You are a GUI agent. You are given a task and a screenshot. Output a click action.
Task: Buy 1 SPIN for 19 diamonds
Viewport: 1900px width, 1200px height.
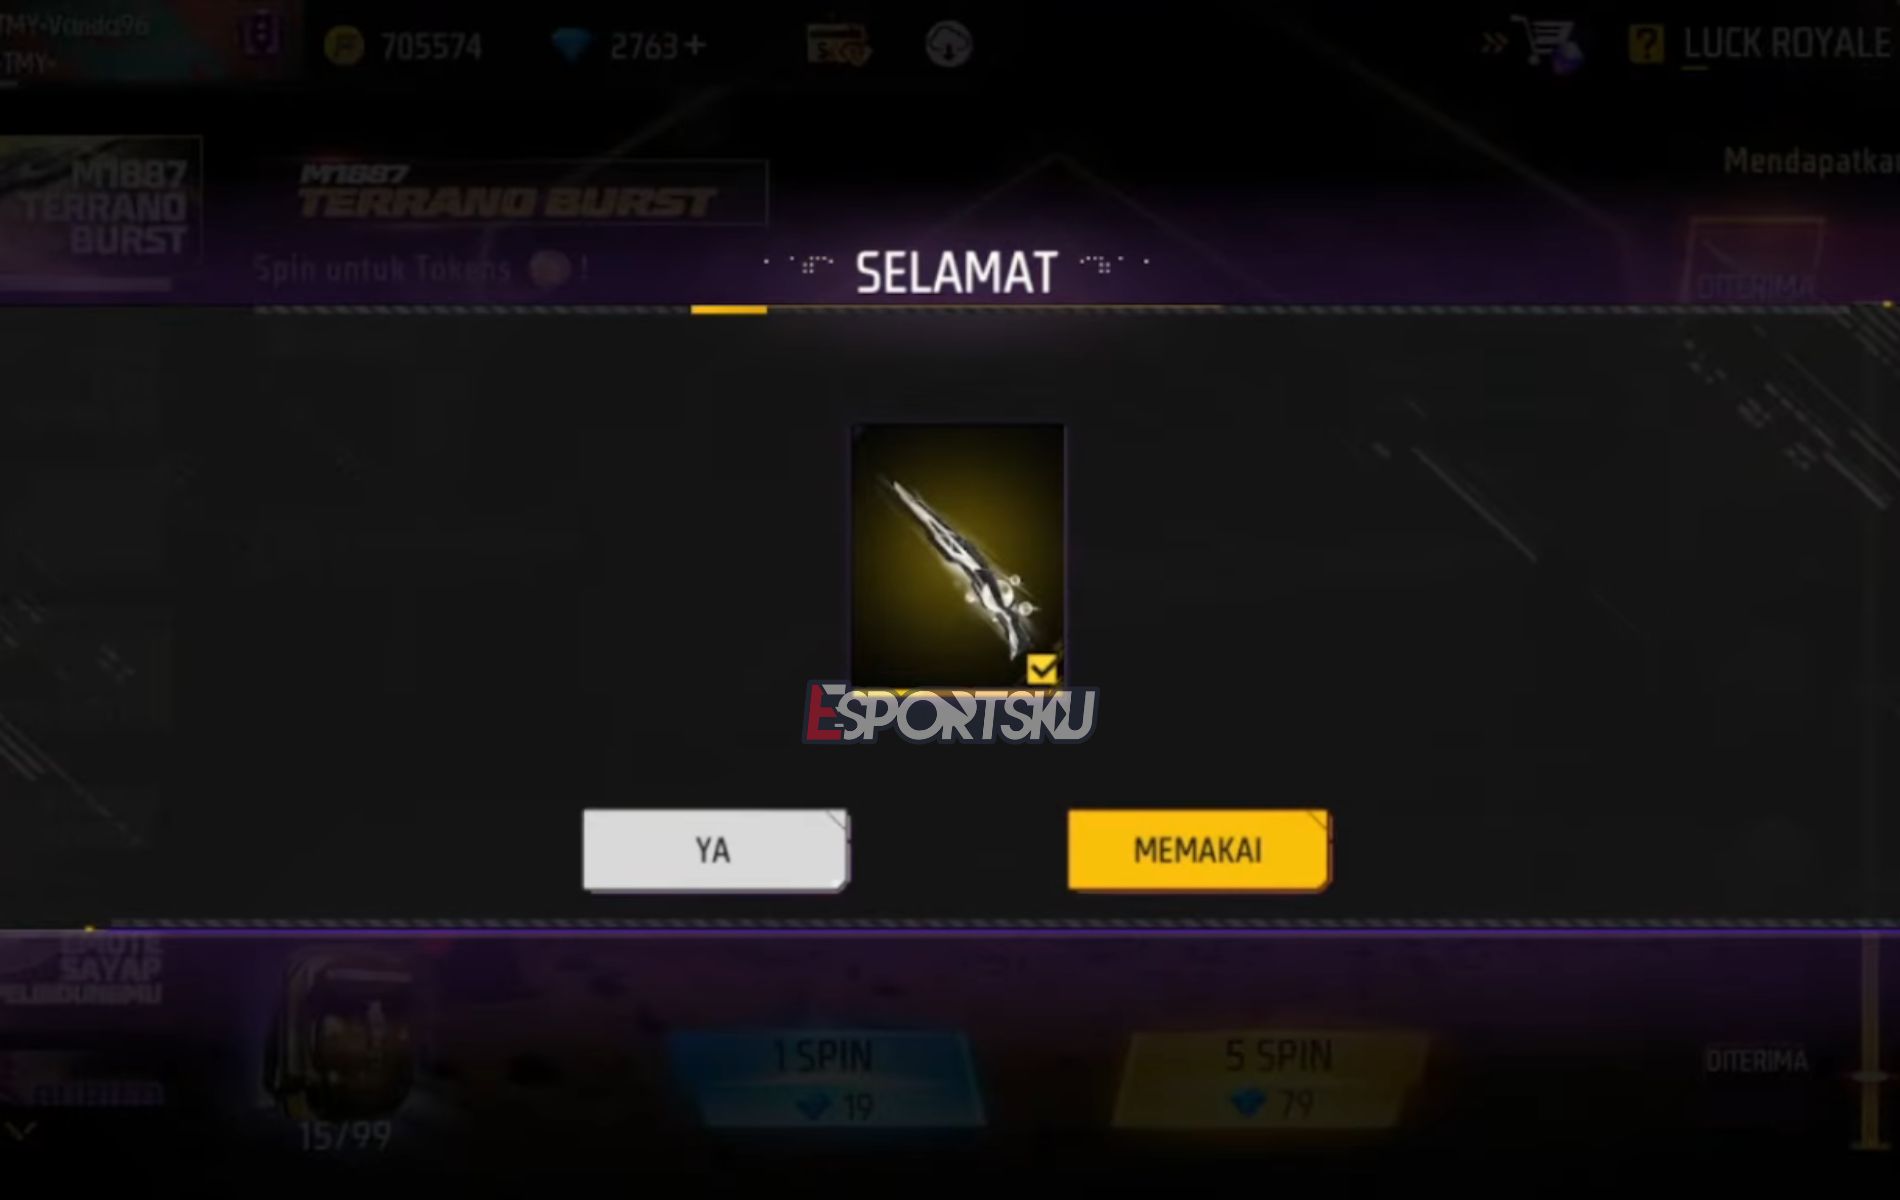tap(825, 1080)
